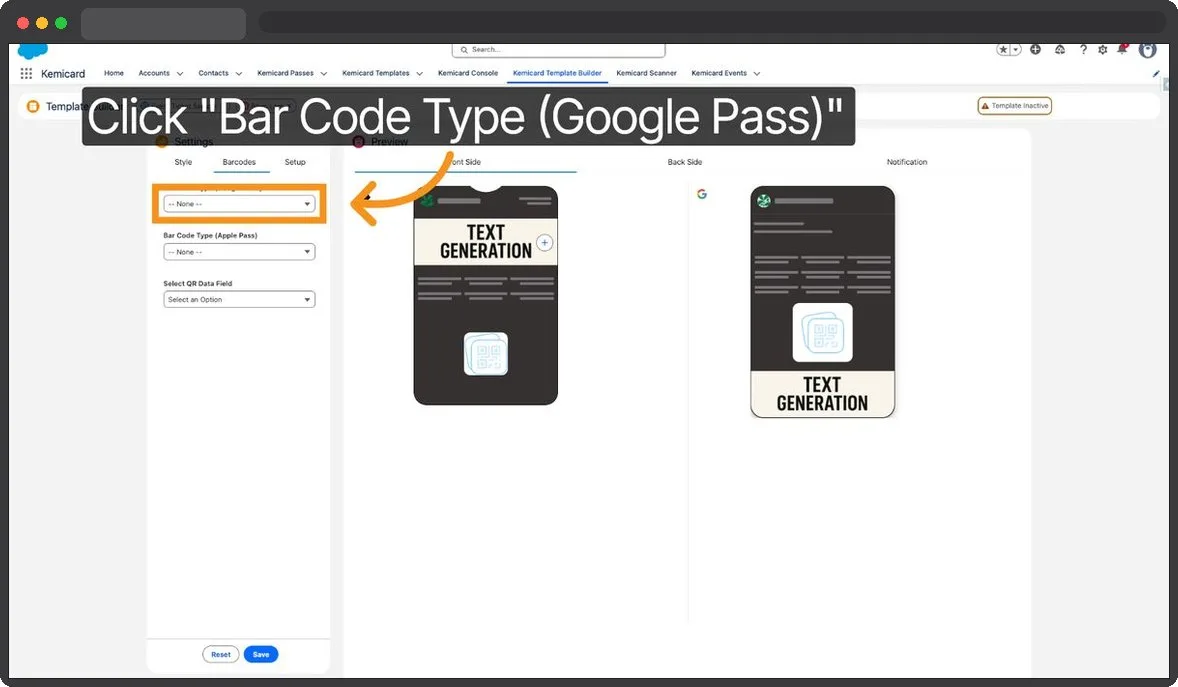This screenshot has height=687, width=1178.
Task: Switch to the Setup settings tab
Action: (295, 162)
